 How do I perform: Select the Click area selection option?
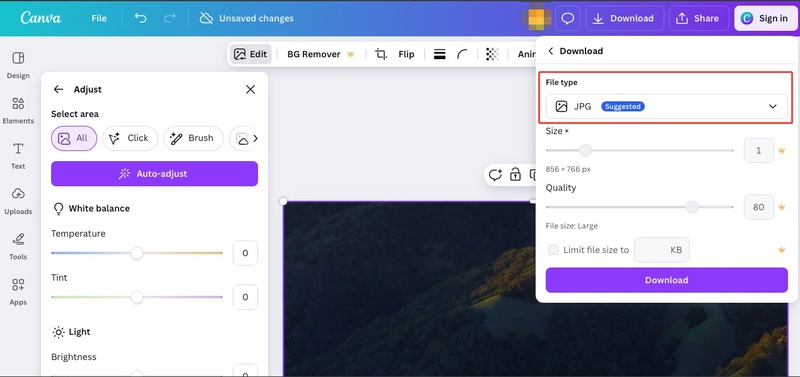coord(130,138)
